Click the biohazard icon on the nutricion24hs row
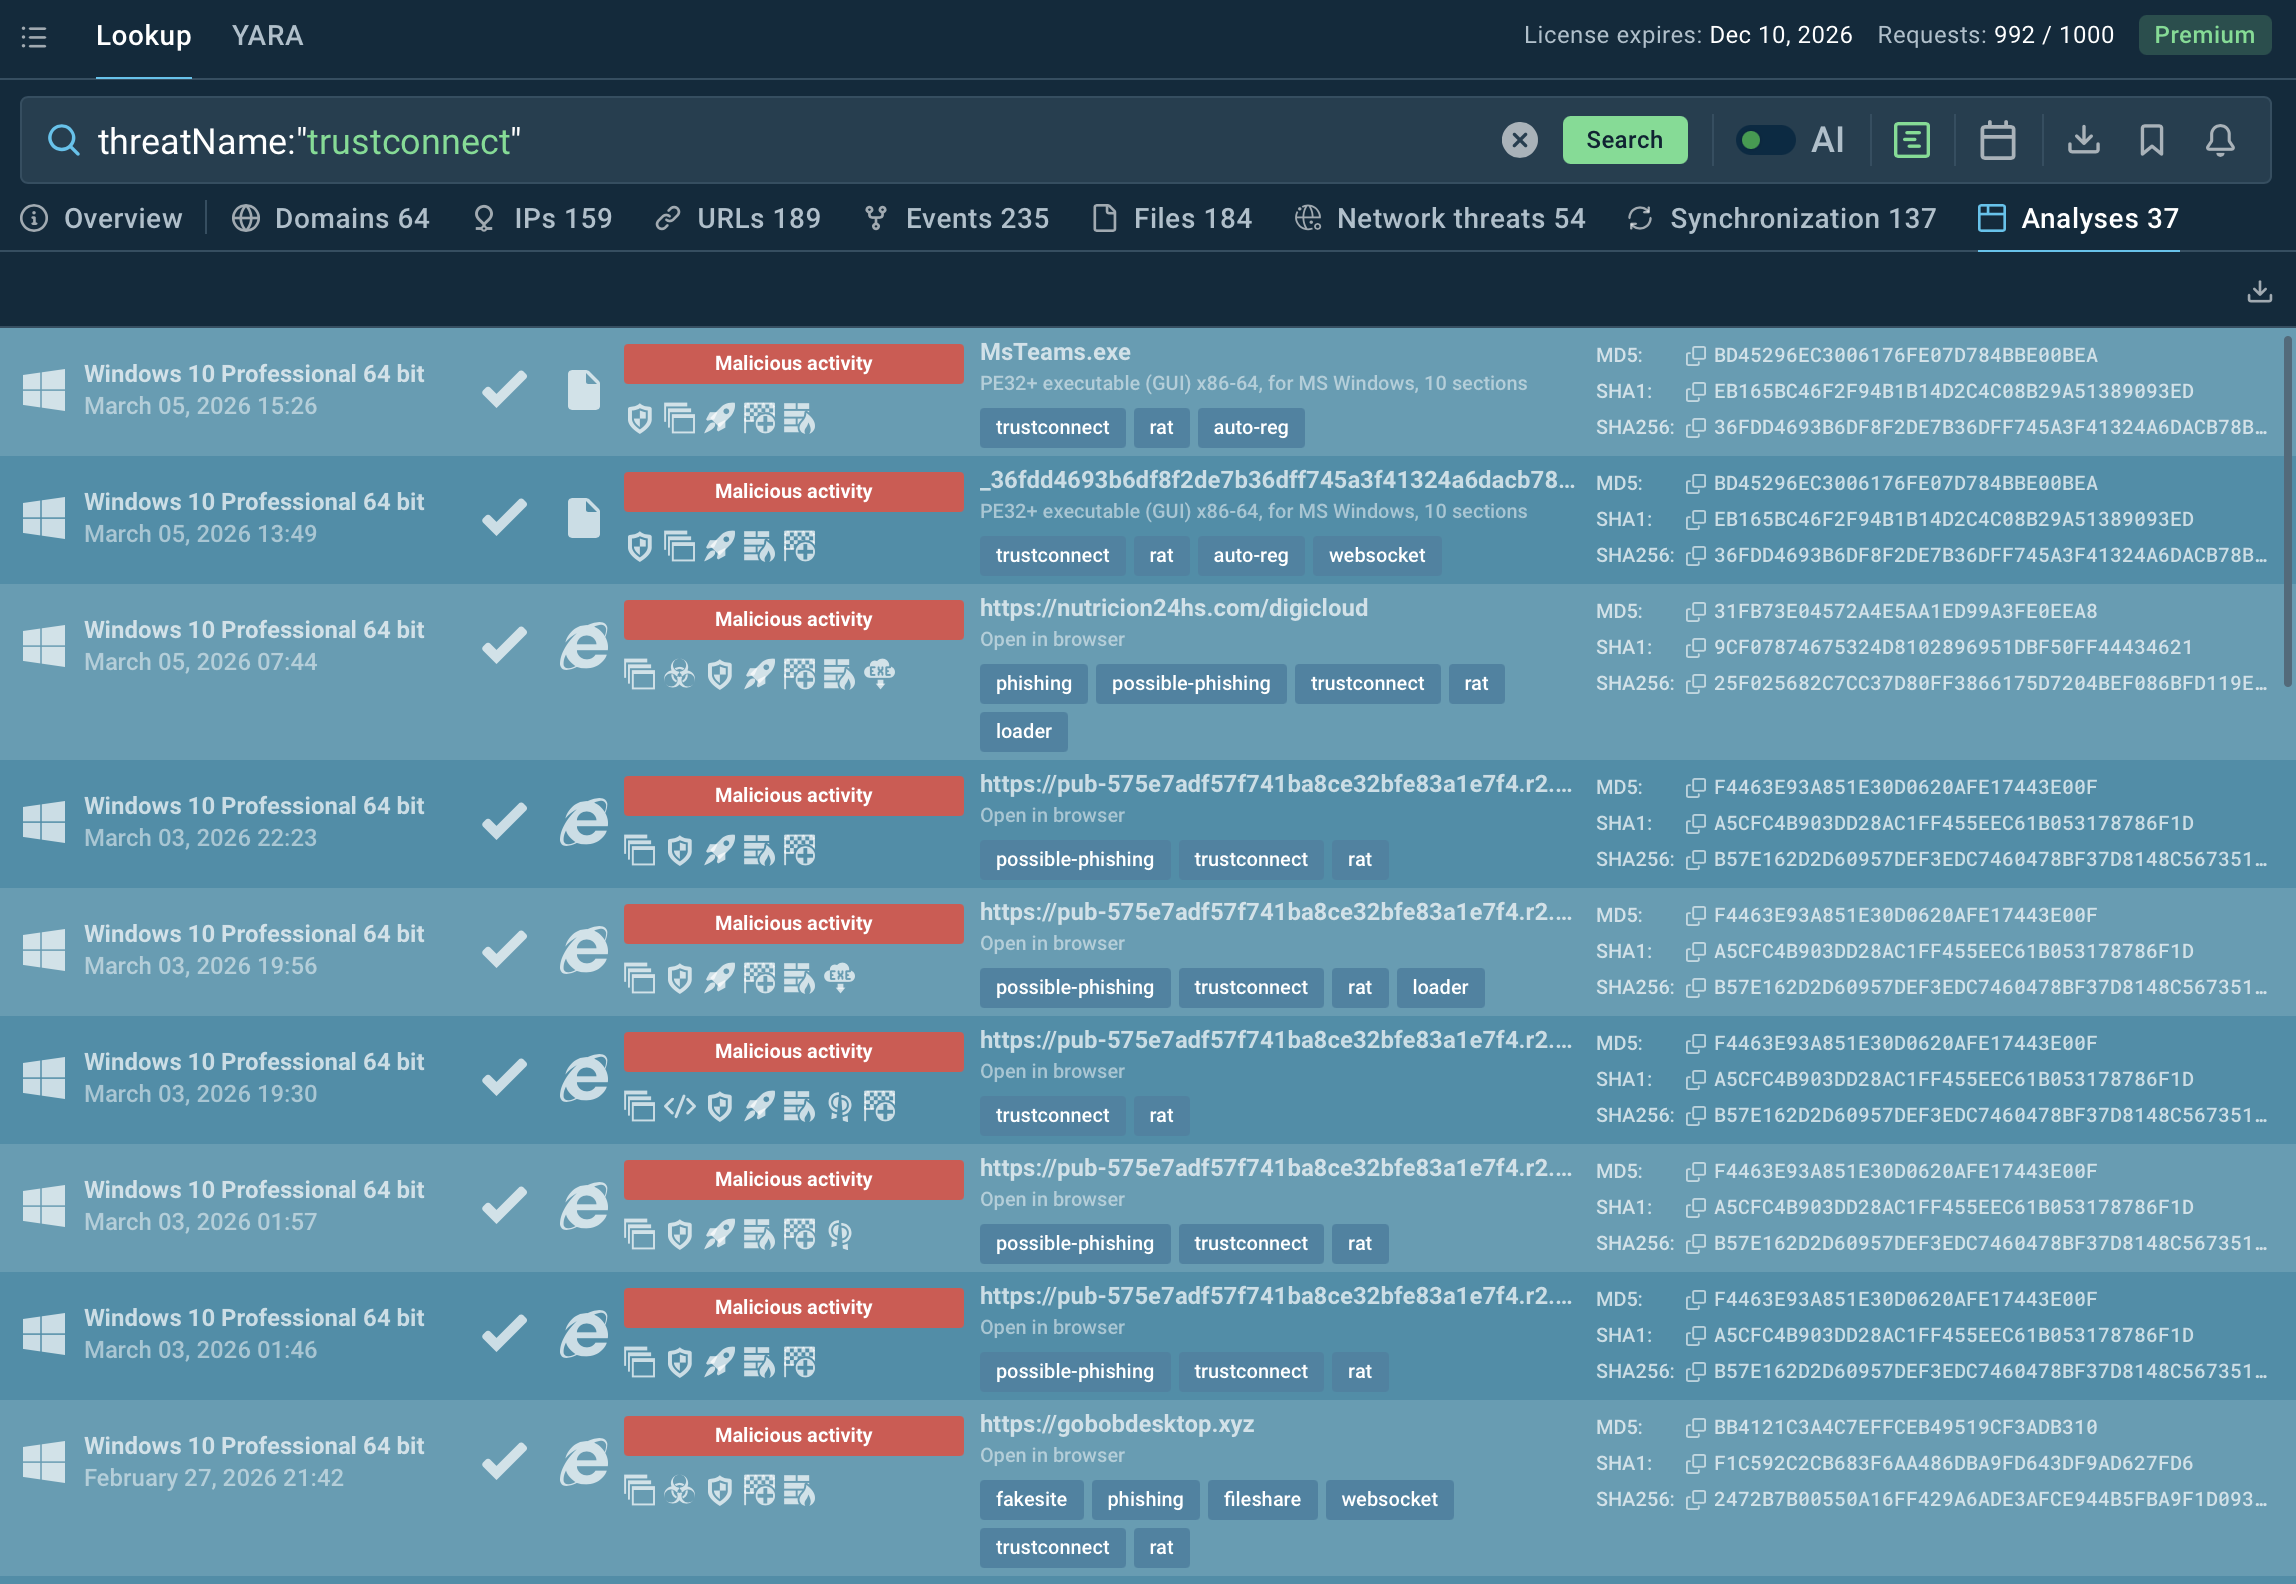The width and height of the screenshot is (2296, 1584). pos(680,676)
